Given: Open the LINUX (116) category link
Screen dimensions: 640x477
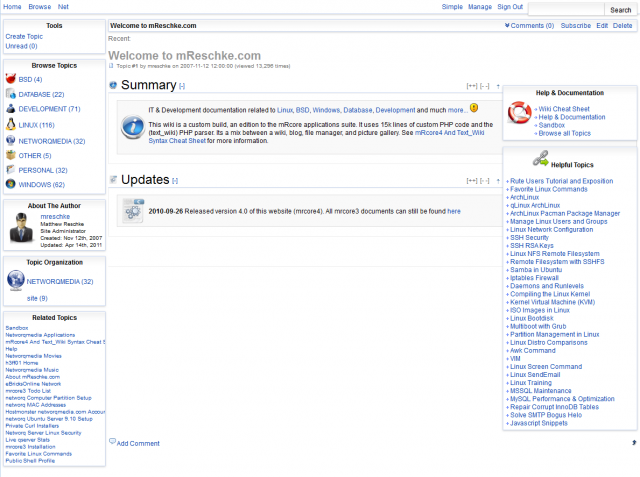Looking at the screenshot, I should [x=36, y=125].
